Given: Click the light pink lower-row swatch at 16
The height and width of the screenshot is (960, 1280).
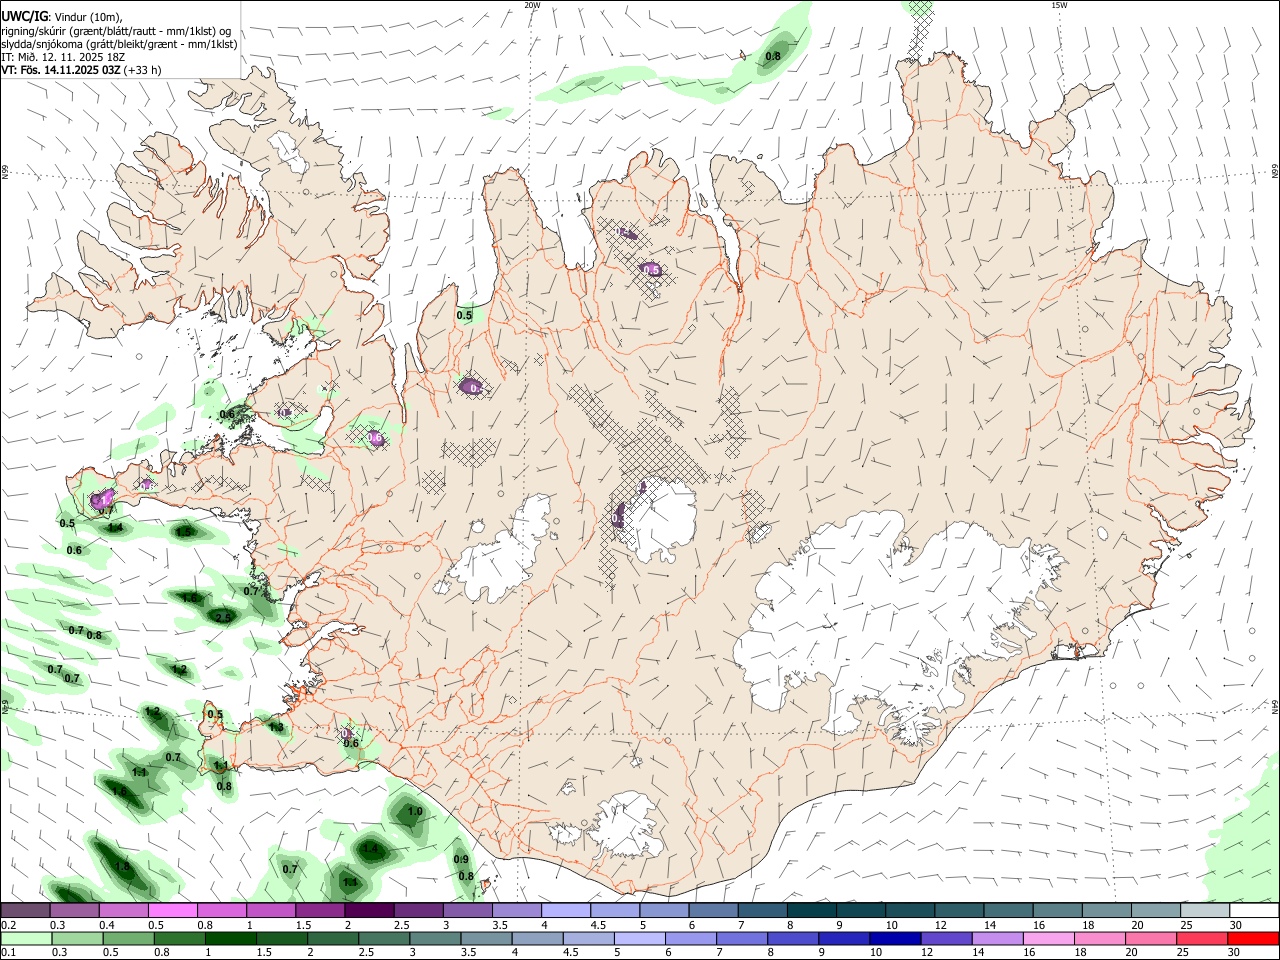Looking at the screenshot, I should [x=1048, y=938].
